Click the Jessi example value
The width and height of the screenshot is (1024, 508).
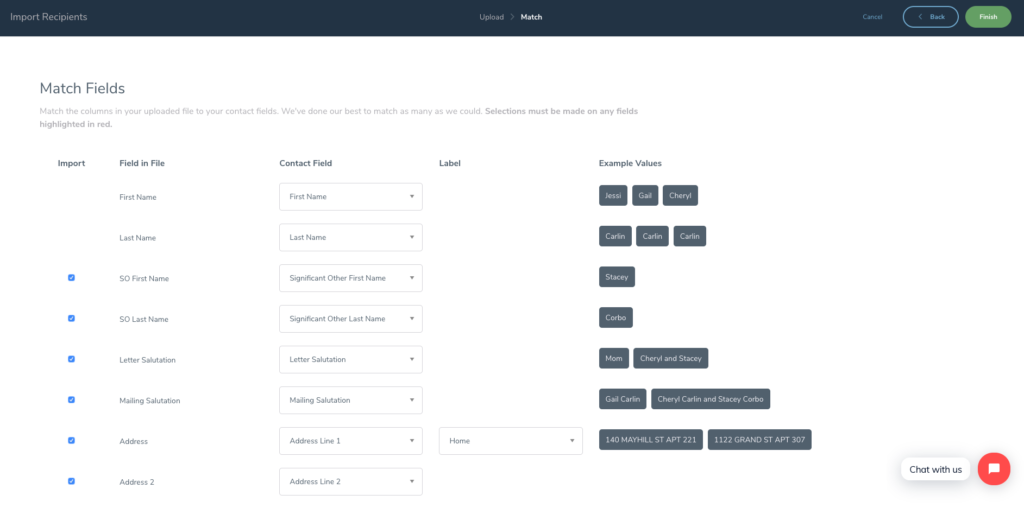pos(613,195)
